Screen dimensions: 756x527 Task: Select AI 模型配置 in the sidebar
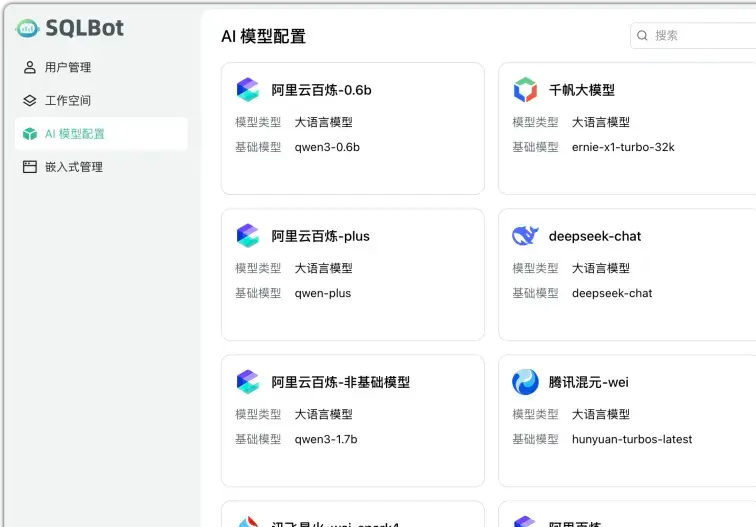pos(101,134)
